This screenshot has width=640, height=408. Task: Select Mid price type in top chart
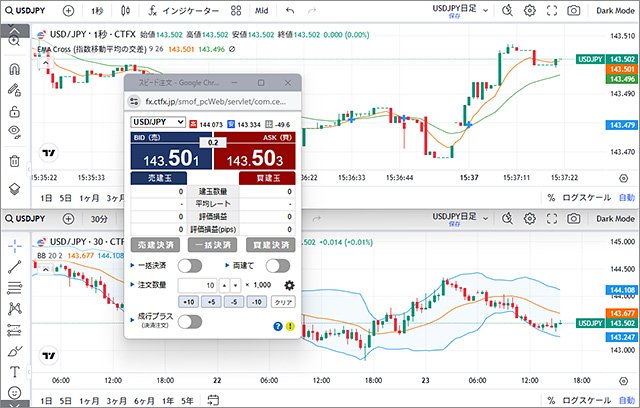click(261, 11)
